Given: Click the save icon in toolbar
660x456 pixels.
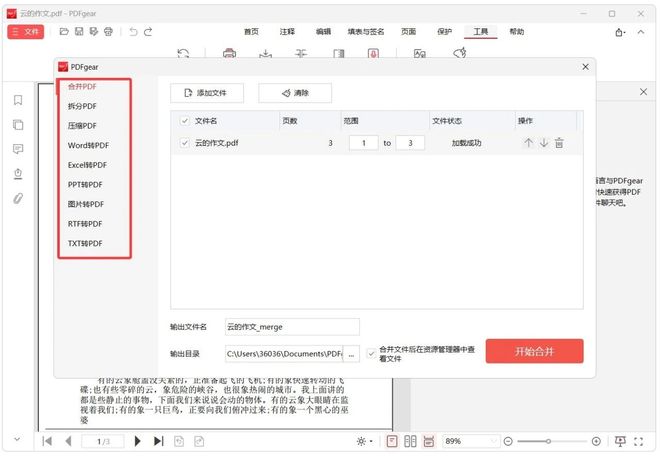Looking at the screenshot, I should [x=79, y=32].
